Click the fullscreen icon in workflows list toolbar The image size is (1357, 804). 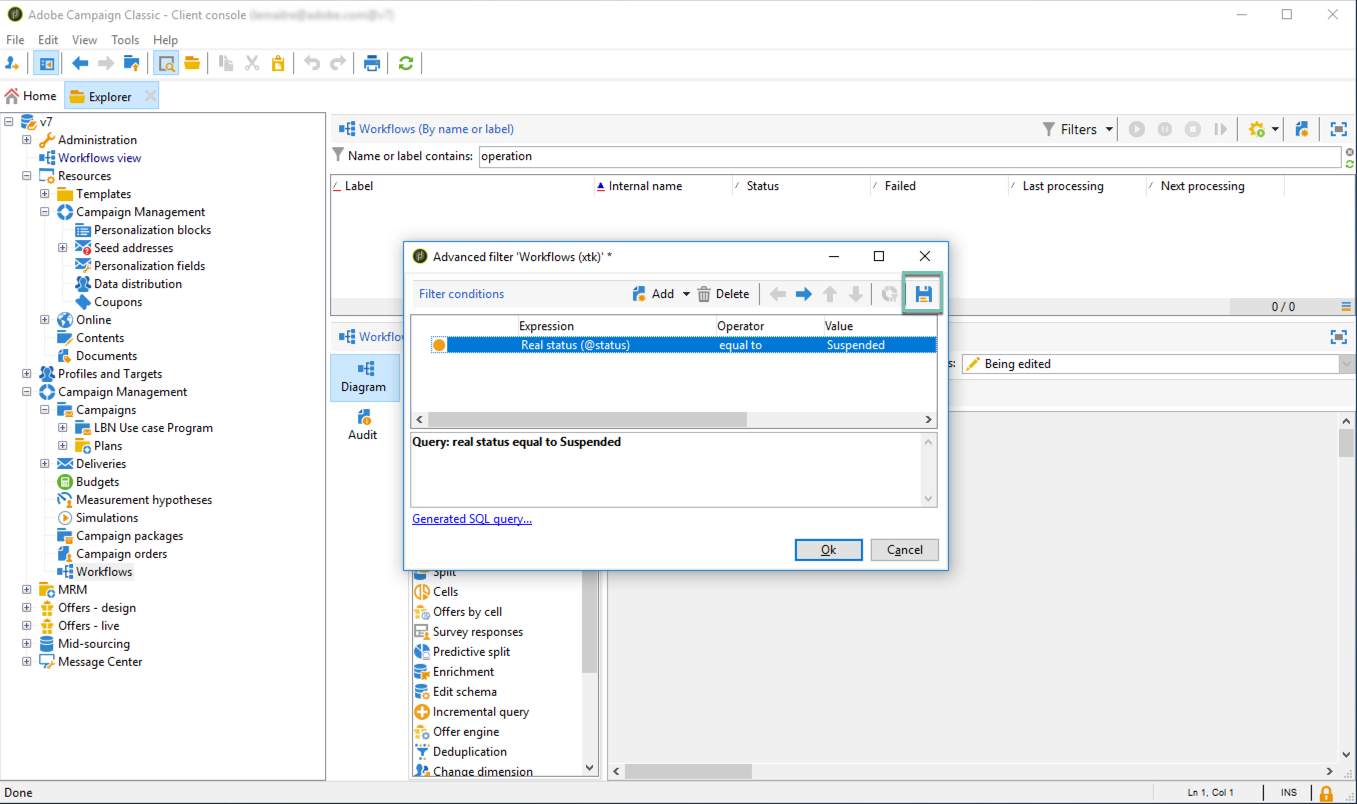pos(1338,129)
